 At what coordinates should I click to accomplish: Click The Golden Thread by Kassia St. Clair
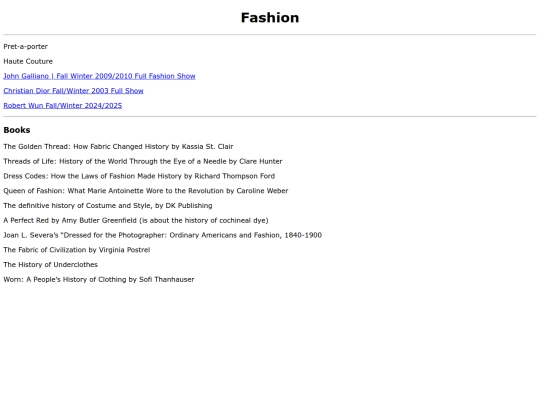118,146
